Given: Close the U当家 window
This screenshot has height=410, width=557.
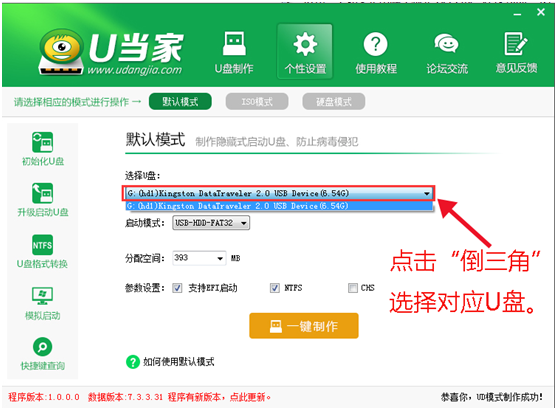Looking at the screenshot, I should (541, 12).
